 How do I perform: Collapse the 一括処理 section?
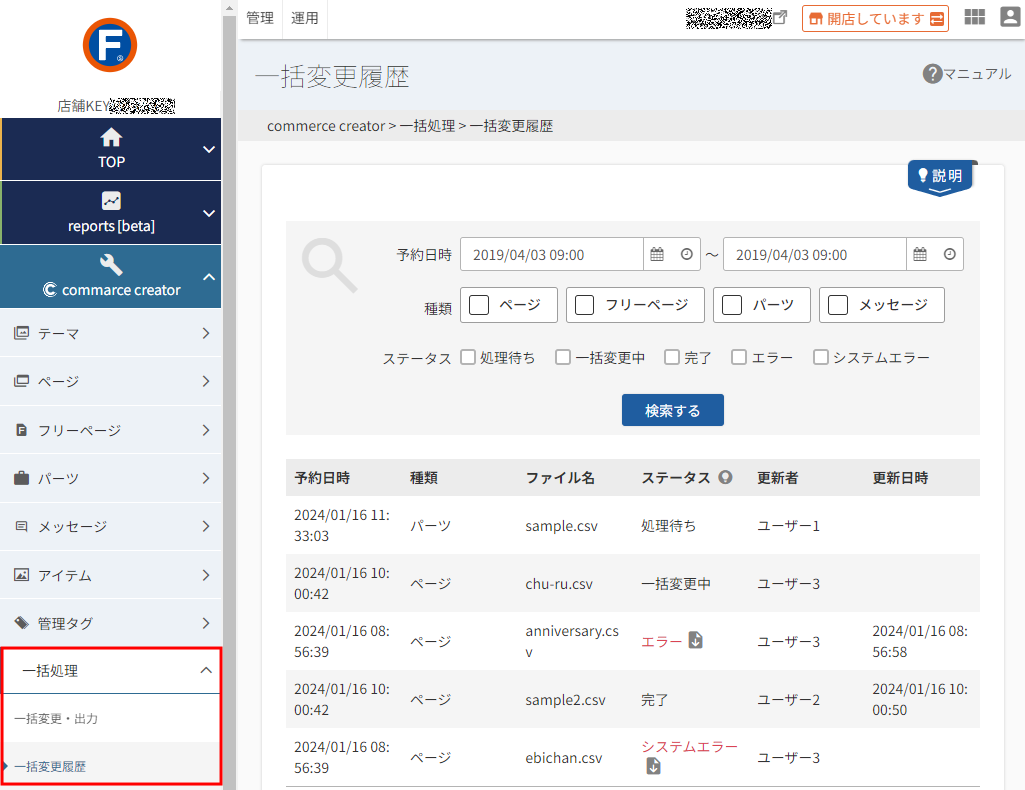click(x=206, y=670)
